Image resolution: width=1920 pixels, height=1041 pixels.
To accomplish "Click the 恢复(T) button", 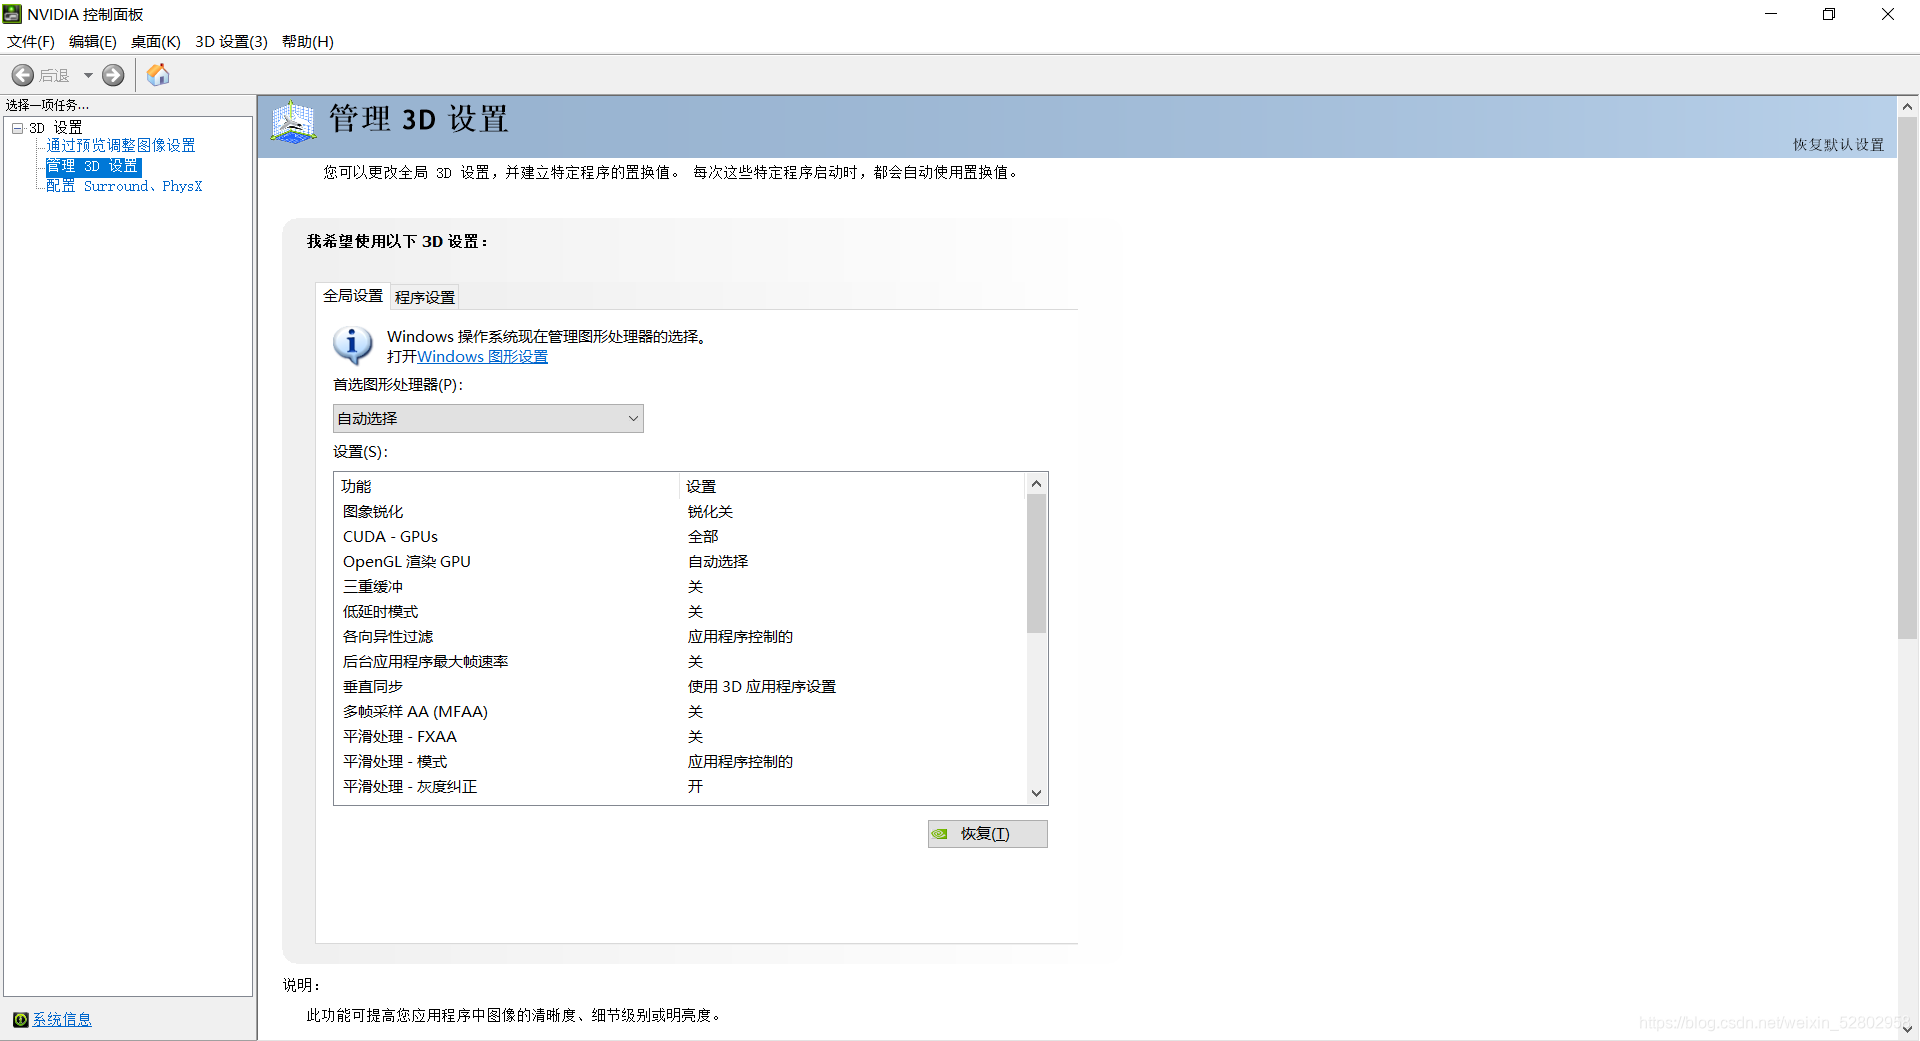I will tap(987, 833).
